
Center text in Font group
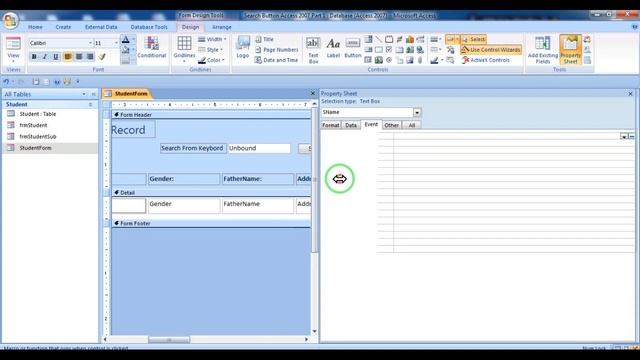[x=79, y=57]
